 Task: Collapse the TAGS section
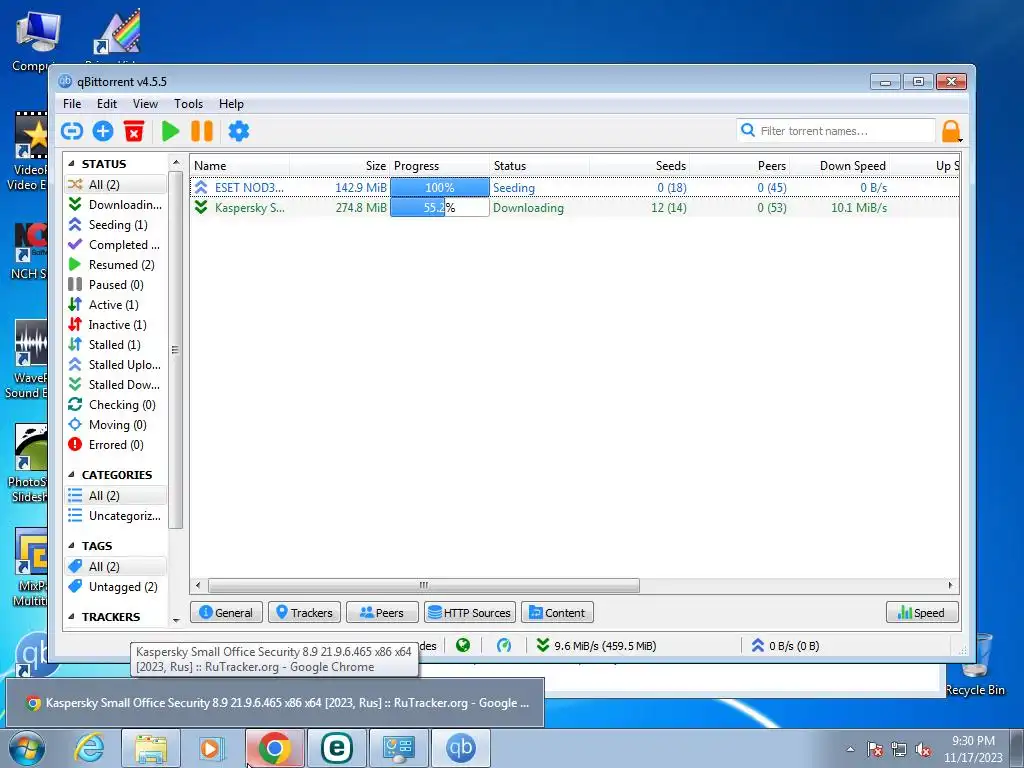(71, 545)
